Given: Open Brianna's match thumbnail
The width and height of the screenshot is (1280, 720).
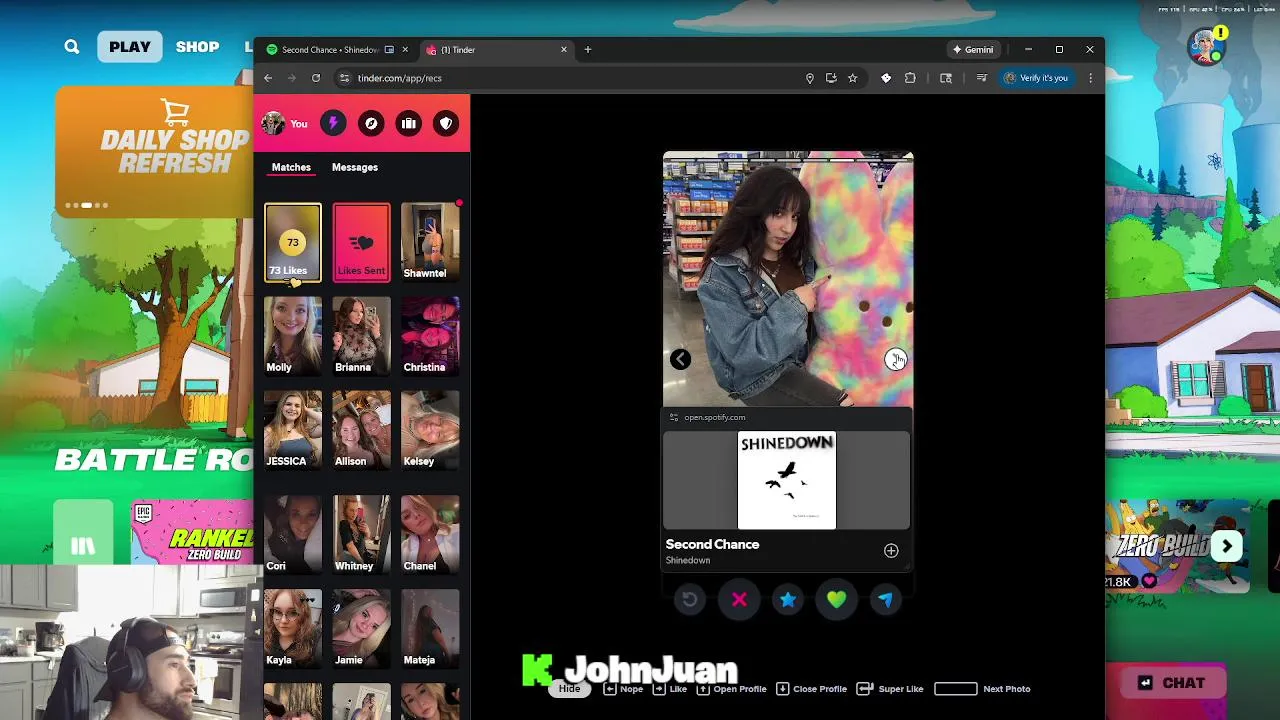Looking at the screenshot, I should tap(361, 337).
